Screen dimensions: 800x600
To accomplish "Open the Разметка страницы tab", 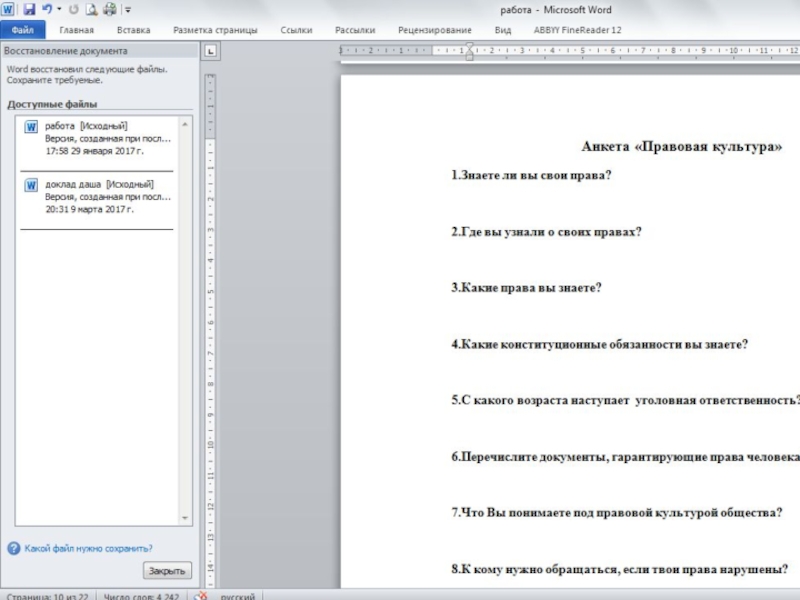I will tap(215, 30).
